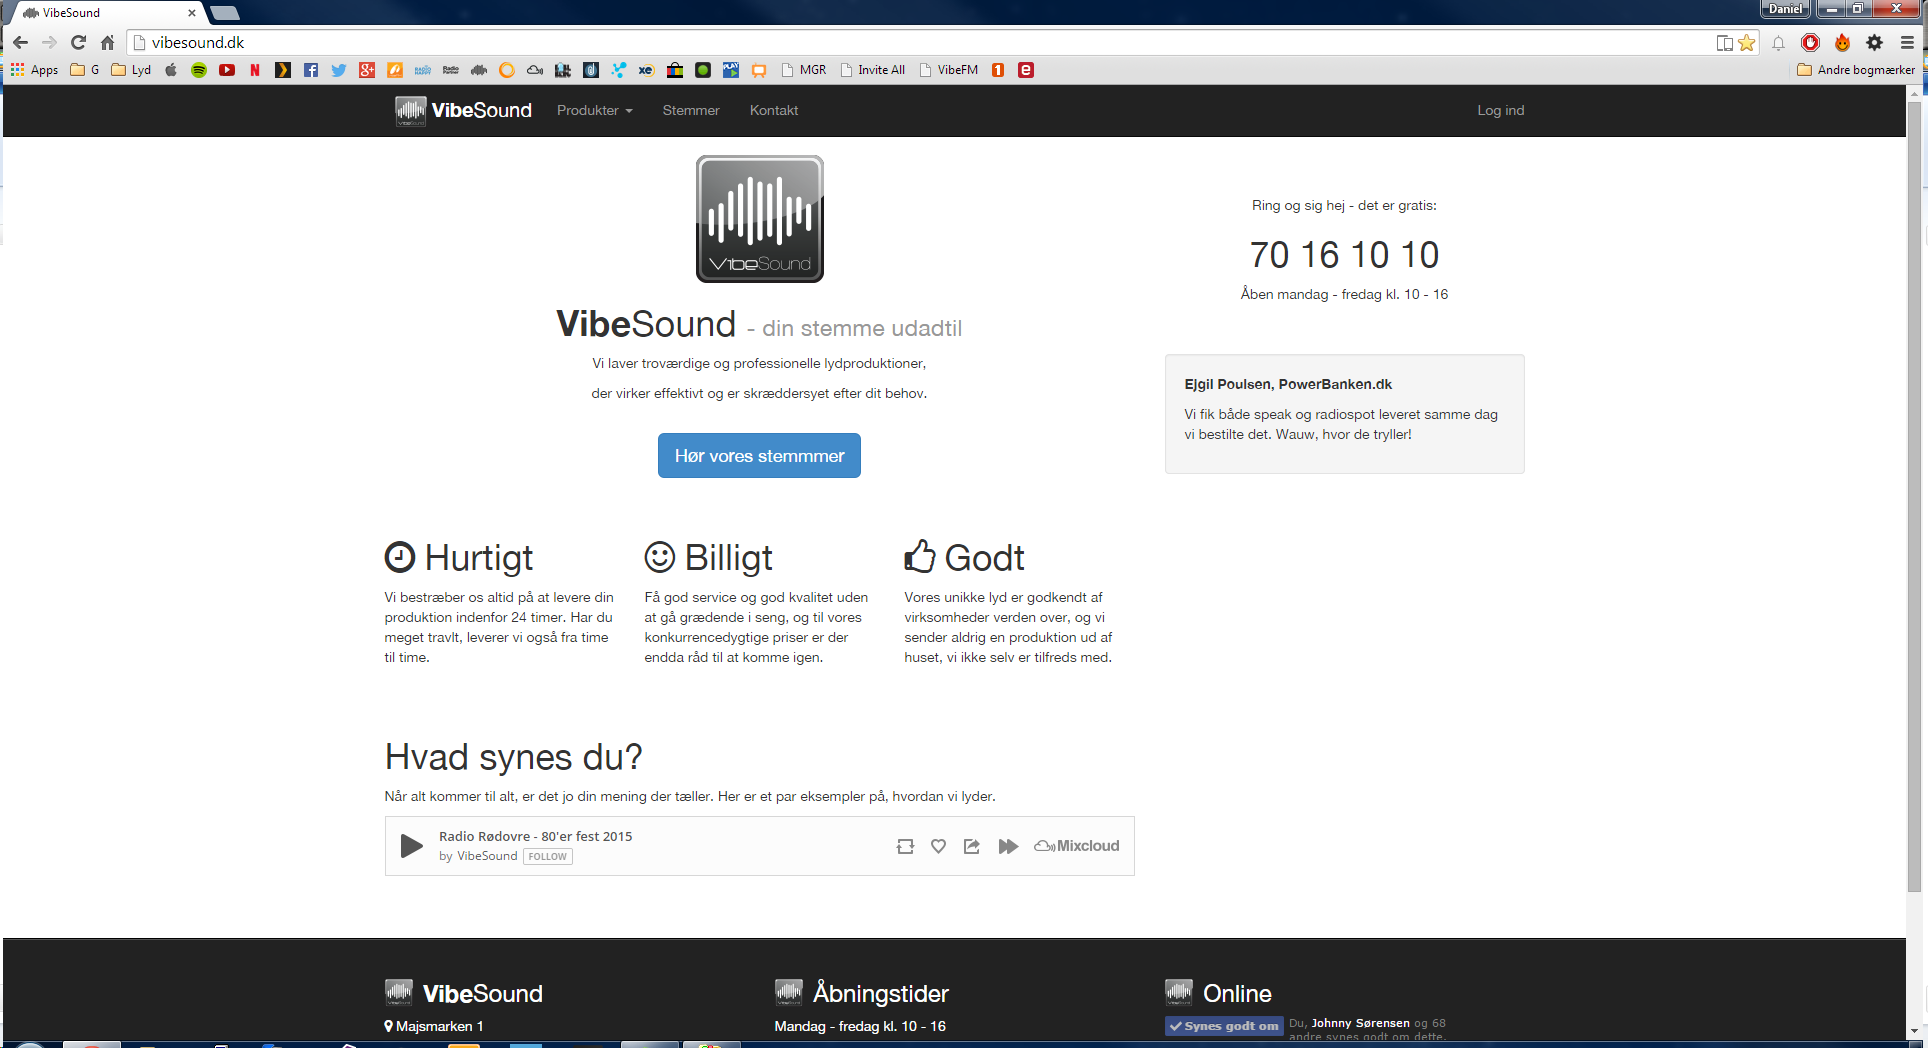Open the Daniel profile menu
The image size is (1928, 1048).
(x=1785, y=9)
